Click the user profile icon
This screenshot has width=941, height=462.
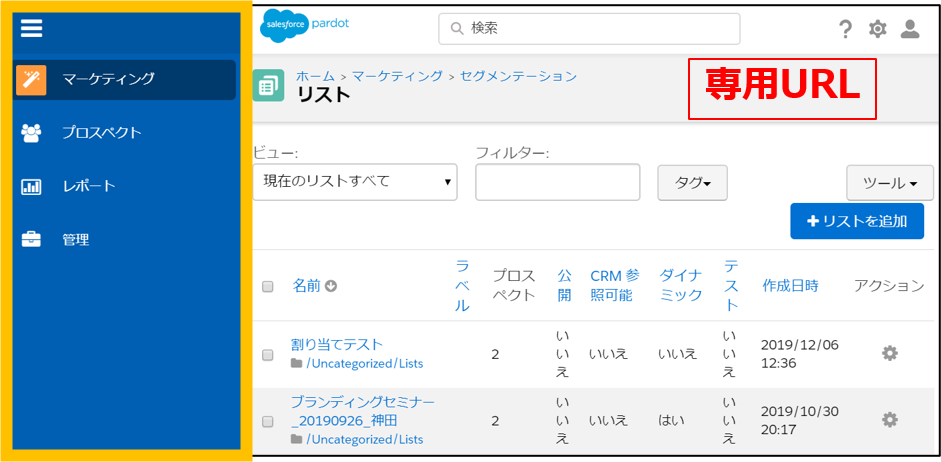coord(909,29)
